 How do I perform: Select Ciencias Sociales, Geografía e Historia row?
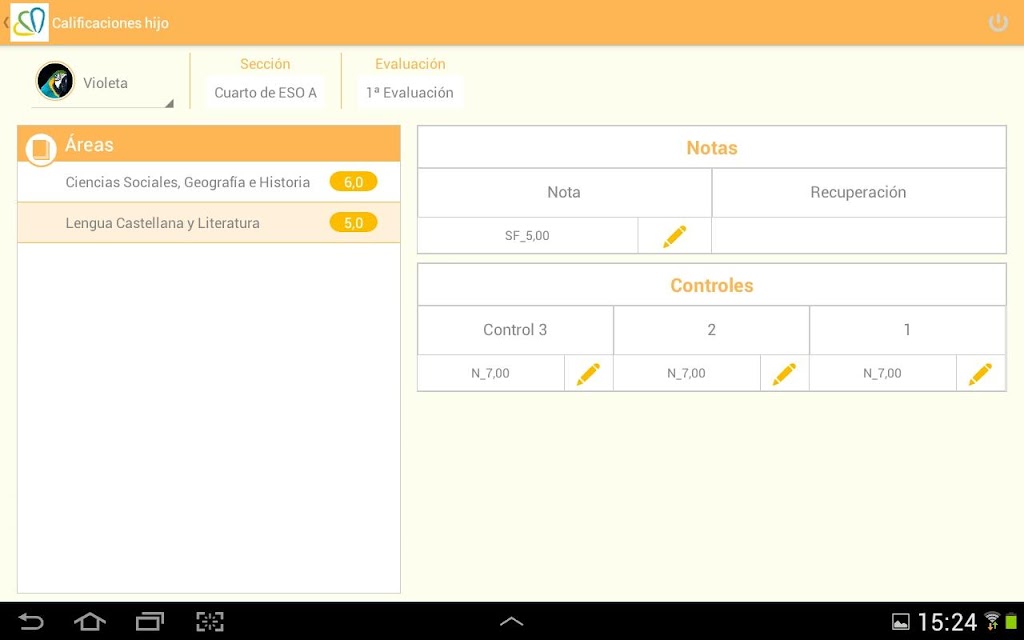point(209,182)
